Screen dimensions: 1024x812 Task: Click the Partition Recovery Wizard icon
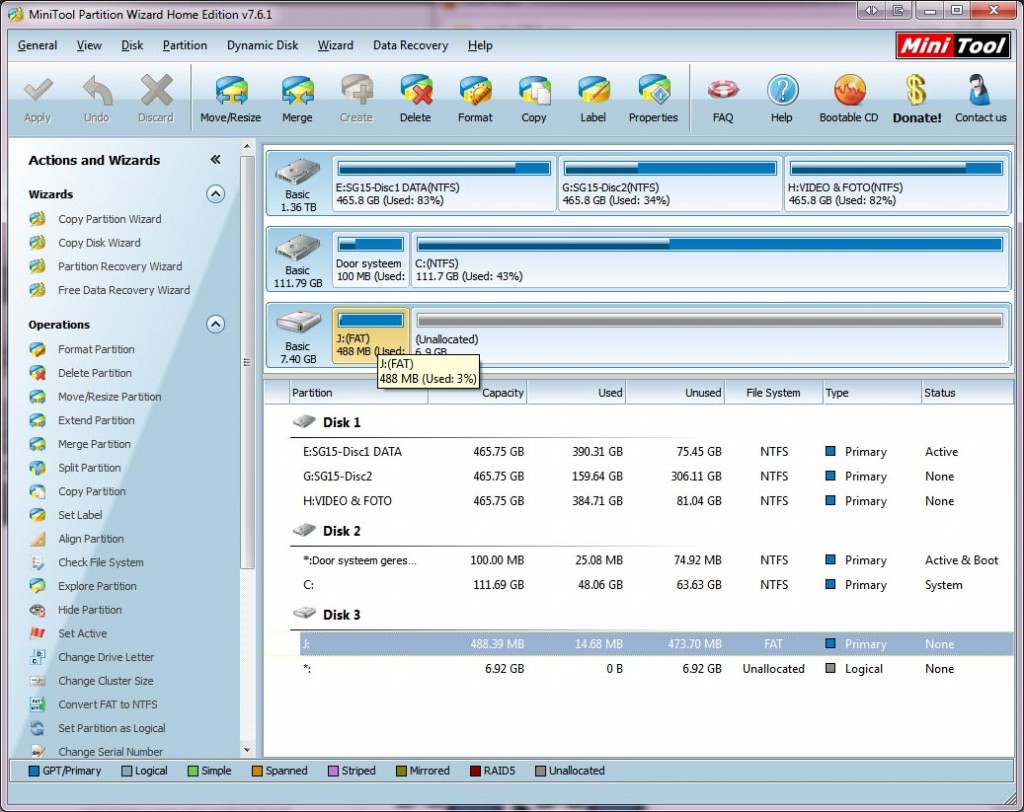pos(38,266)
